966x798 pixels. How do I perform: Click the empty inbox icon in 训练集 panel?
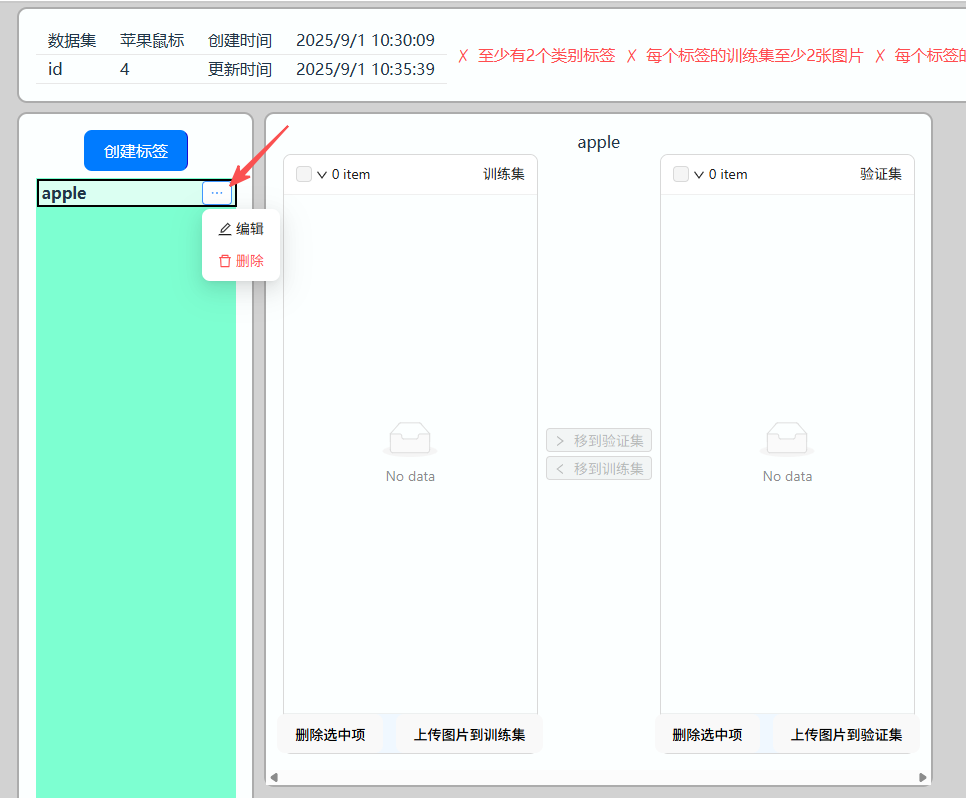[x=410, y=439]
